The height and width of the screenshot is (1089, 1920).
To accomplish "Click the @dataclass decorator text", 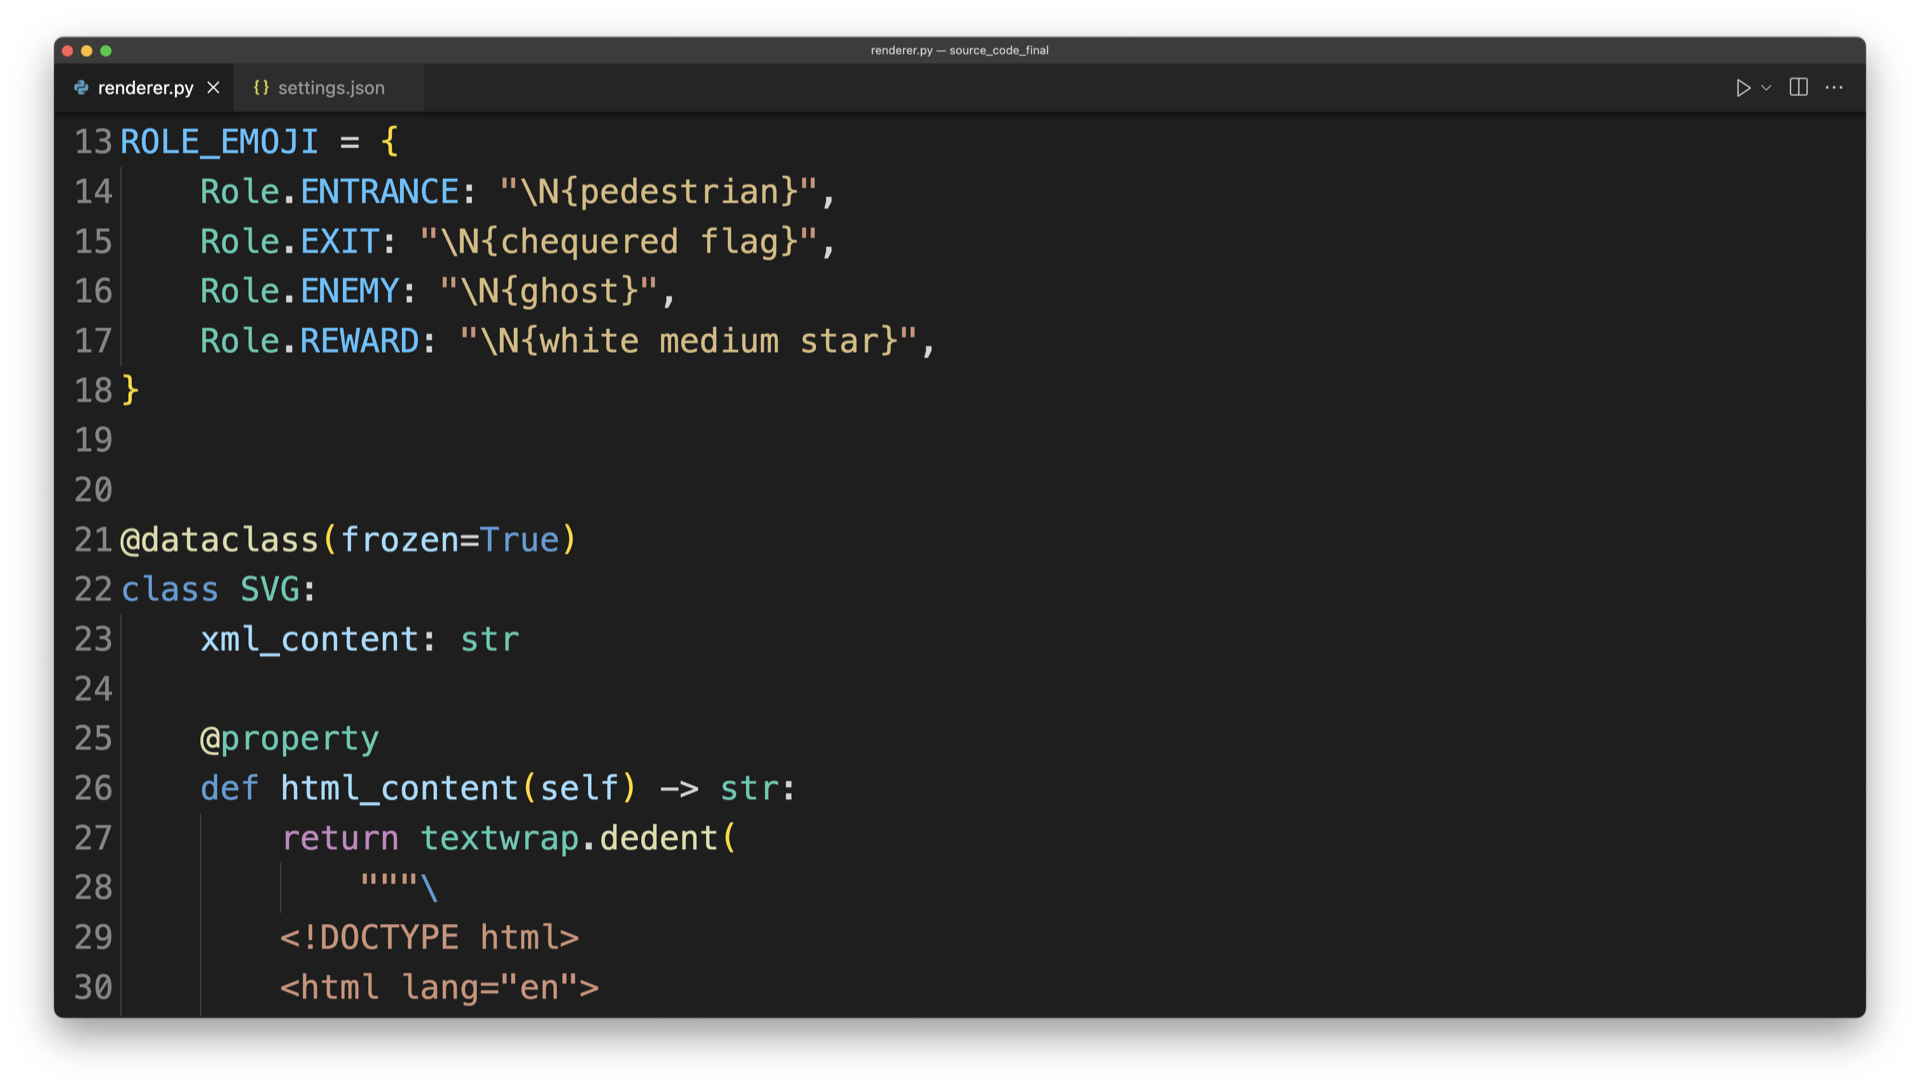I will (219, 540).
